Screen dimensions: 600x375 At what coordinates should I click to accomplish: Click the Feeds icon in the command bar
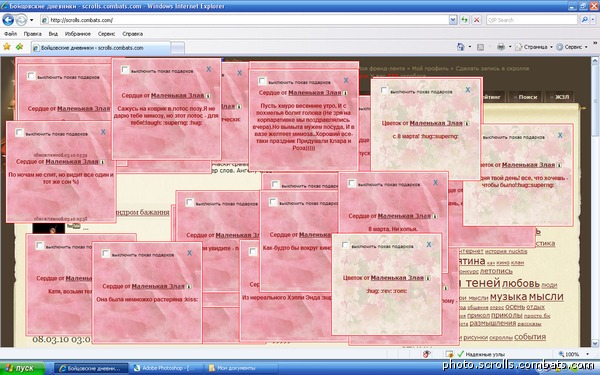[x=481, y=47]
